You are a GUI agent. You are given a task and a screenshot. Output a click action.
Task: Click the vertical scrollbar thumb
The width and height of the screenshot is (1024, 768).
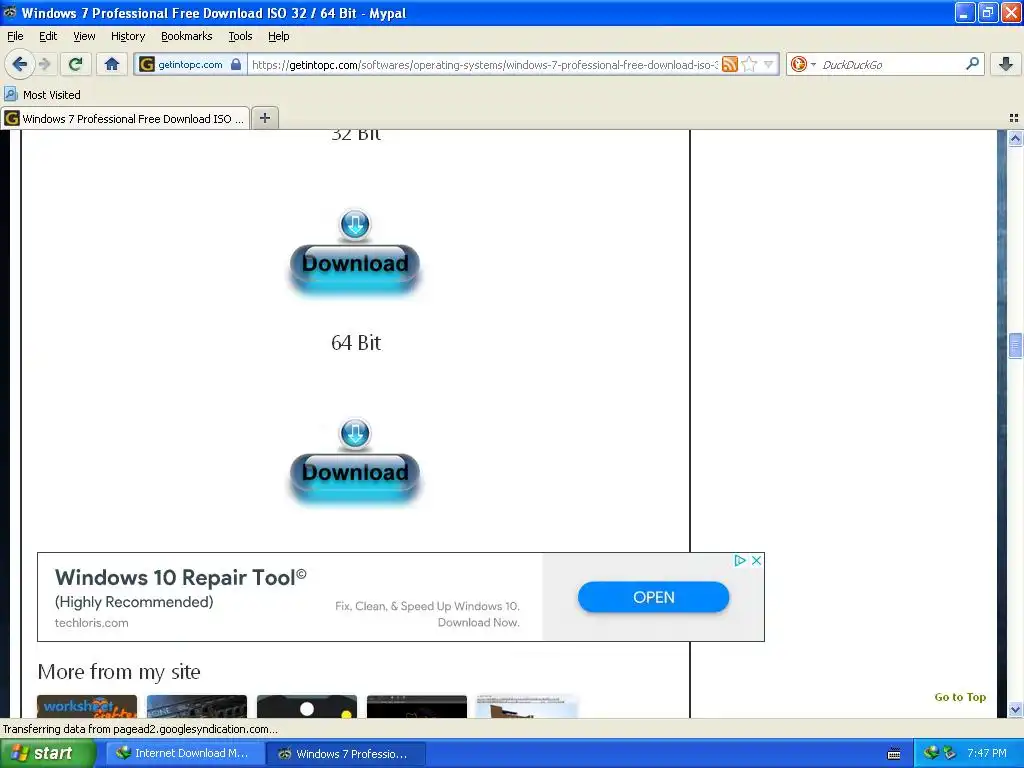[x=1015, y=345]
